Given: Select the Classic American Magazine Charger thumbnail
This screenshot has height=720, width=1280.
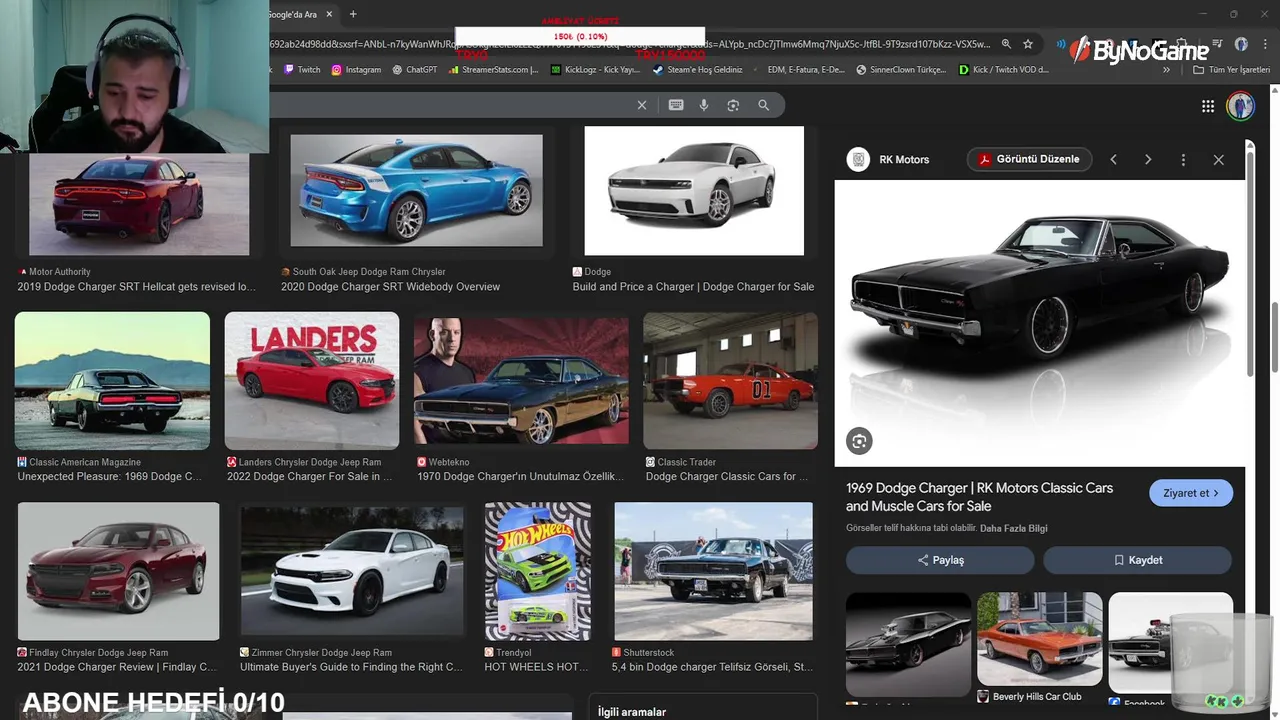Looking at the screenshot, I should (112, 381).
